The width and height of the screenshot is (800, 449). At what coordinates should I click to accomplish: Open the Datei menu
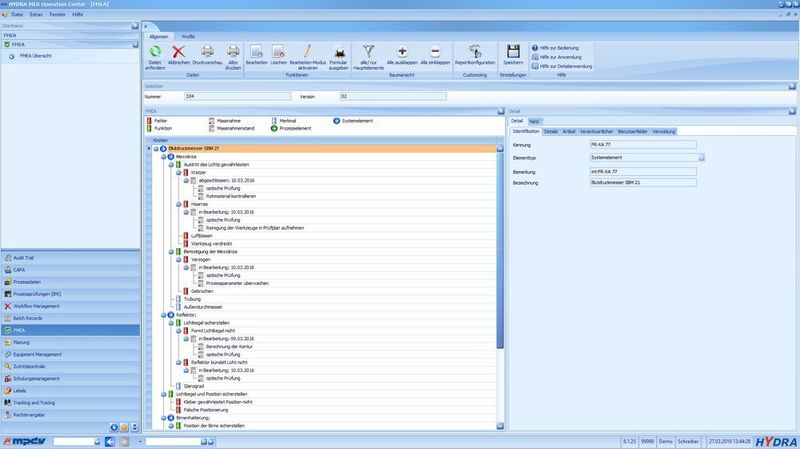17,14
